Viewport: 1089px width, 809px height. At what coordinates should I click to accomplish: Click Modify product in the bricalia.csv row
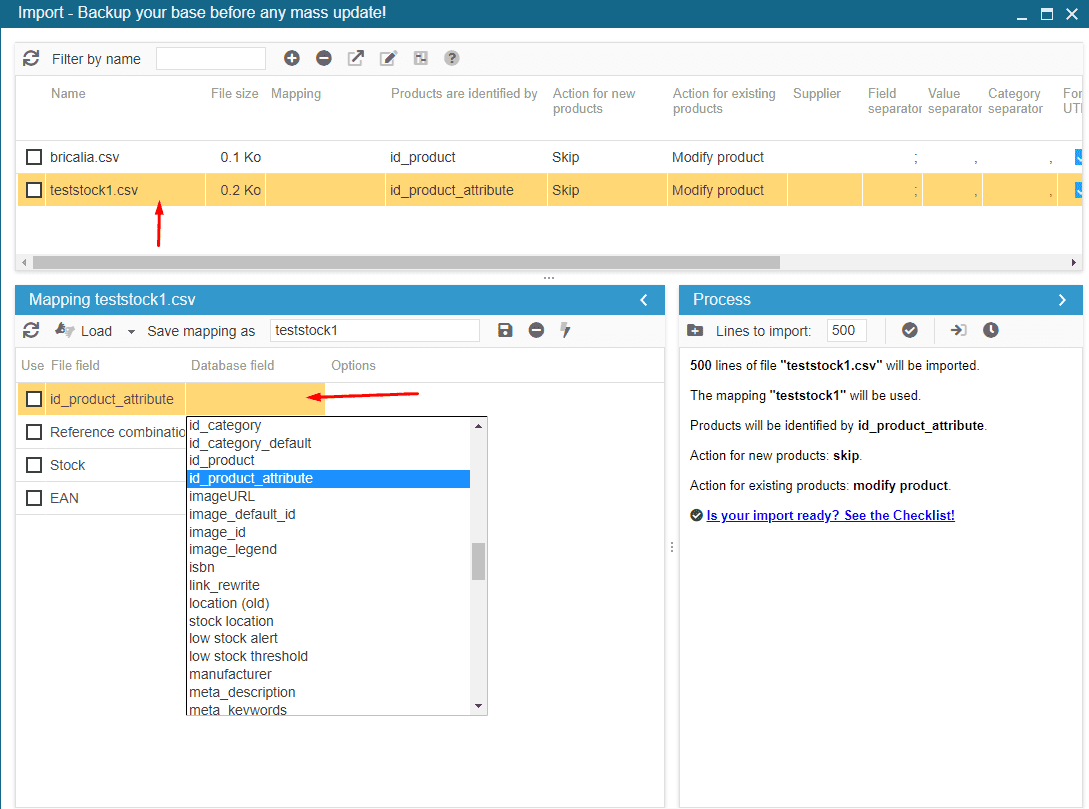pyautogui.click(x=717, y=157)
